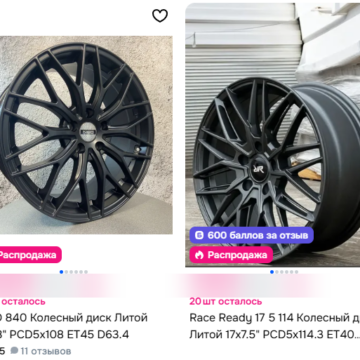Screen dimensions: 360x360
Task: Open the 11 отзывов reviews link
Action: tap(46, 351)
